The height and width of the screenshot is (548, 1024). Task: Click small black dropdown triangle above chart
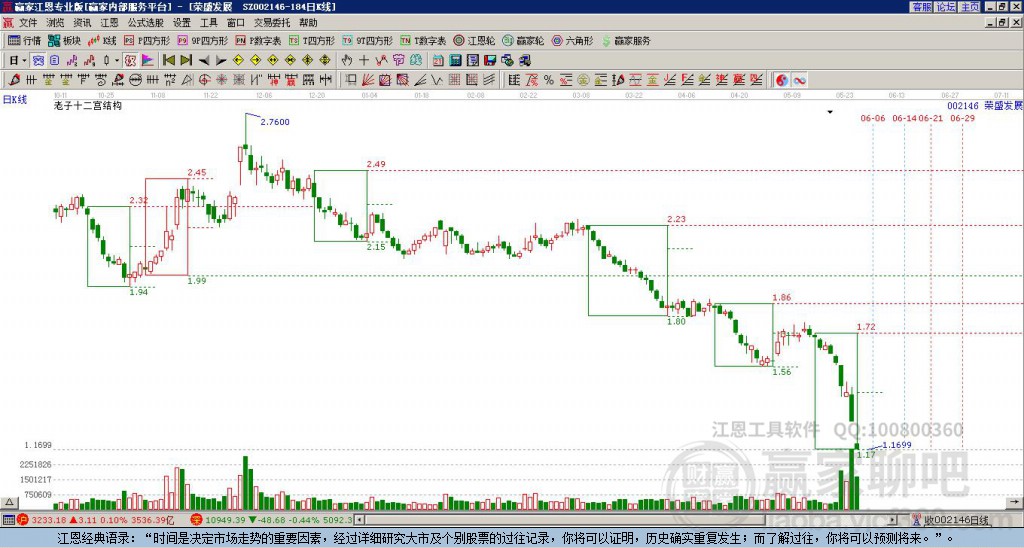click(830, 112)
